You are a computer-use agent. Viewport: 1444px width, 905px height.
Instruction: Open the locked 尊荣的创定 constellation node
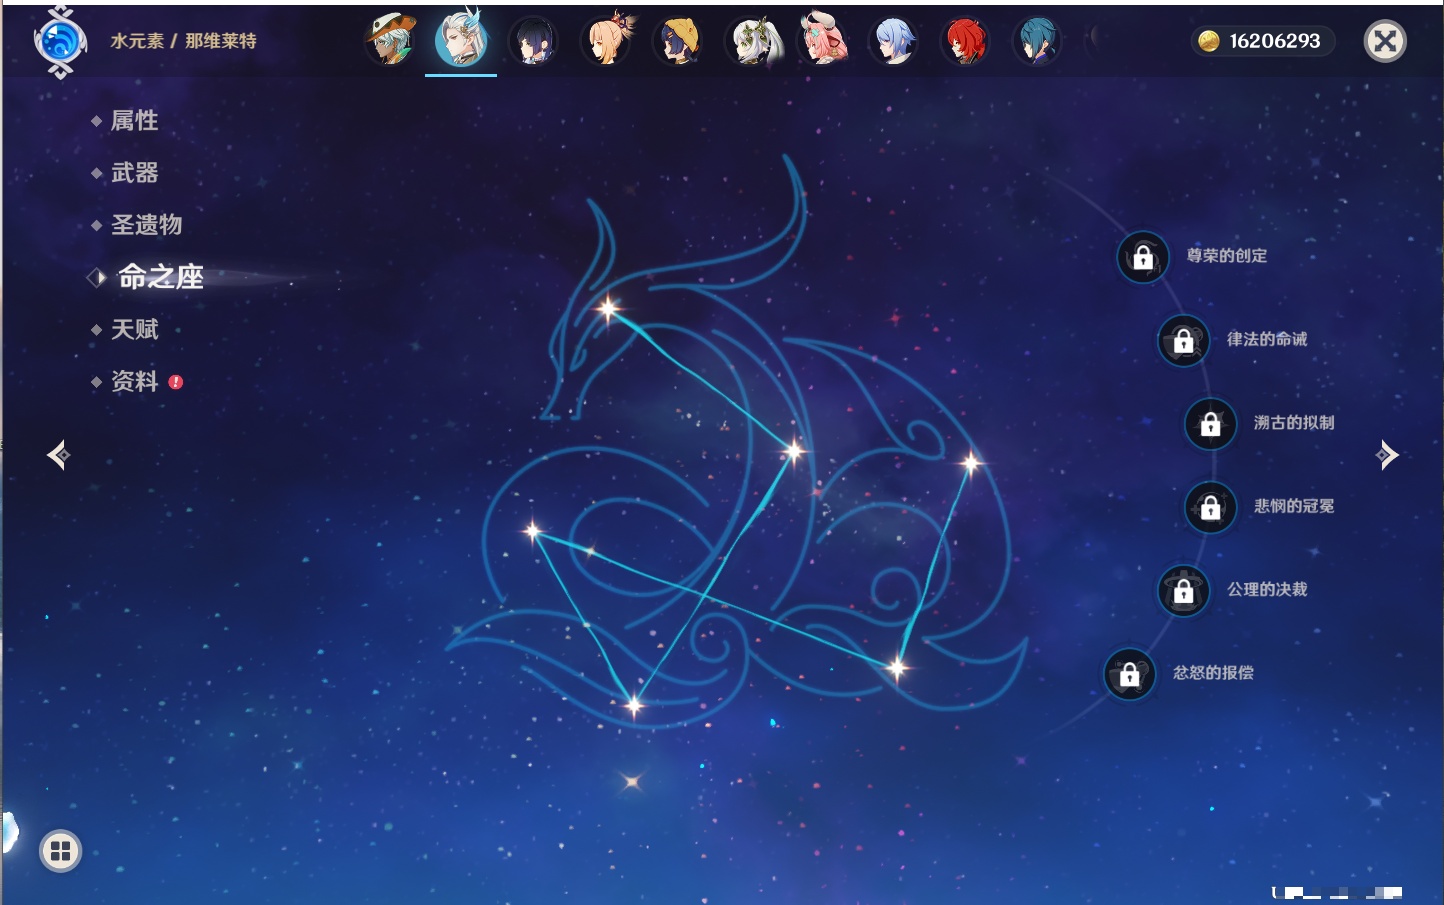click(1142, 257)
